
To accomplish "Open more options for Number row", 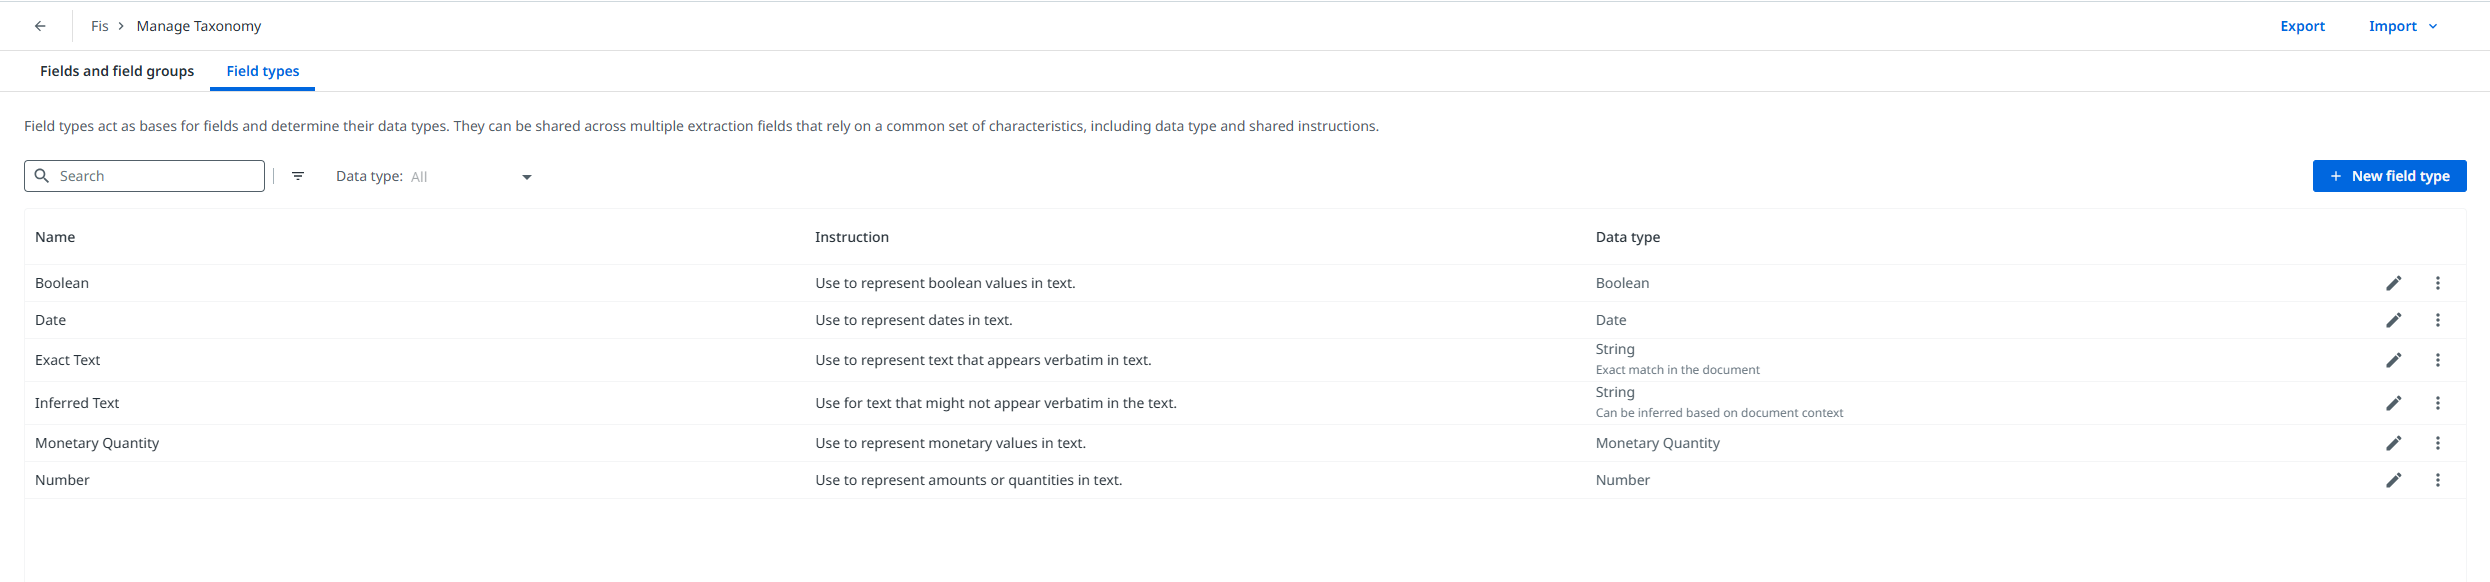I will [2437, 480].
